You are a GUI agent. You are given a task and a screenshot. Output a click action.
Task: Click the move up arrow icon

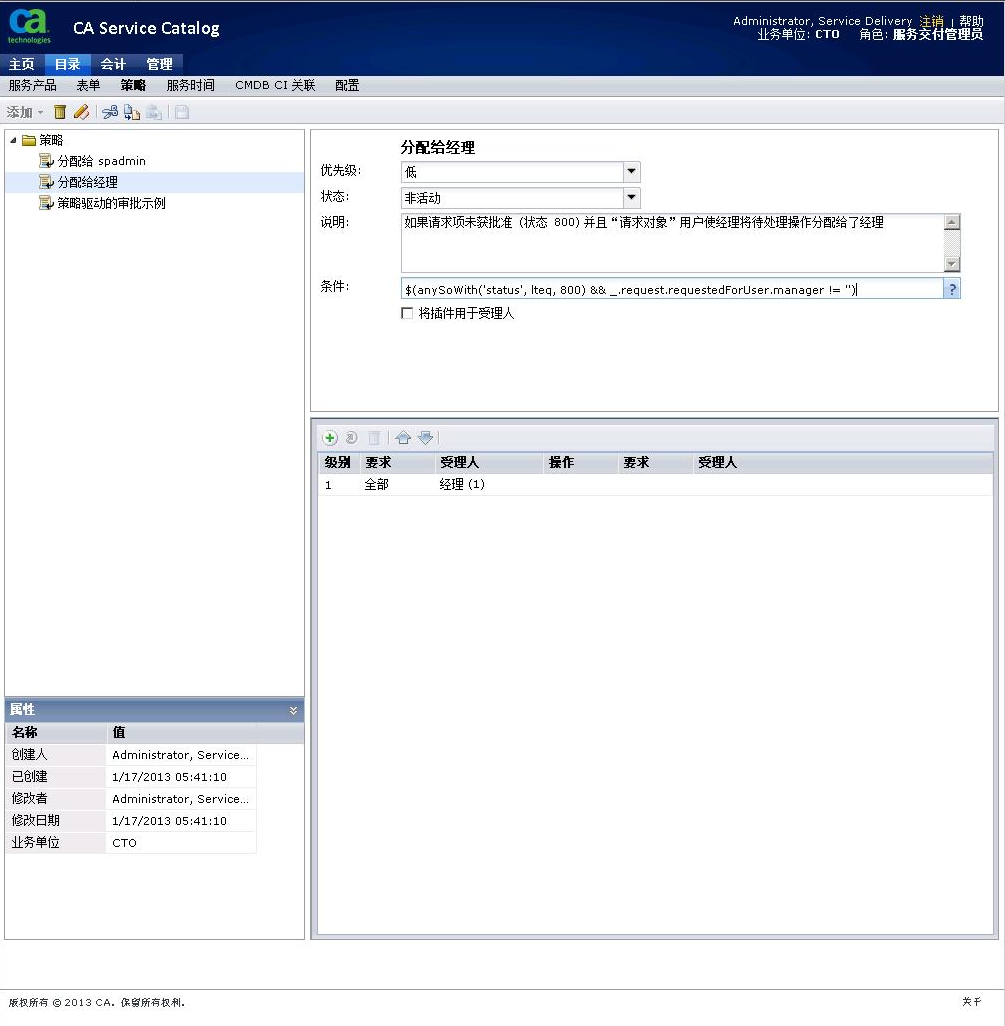click(x=403, y=438)
